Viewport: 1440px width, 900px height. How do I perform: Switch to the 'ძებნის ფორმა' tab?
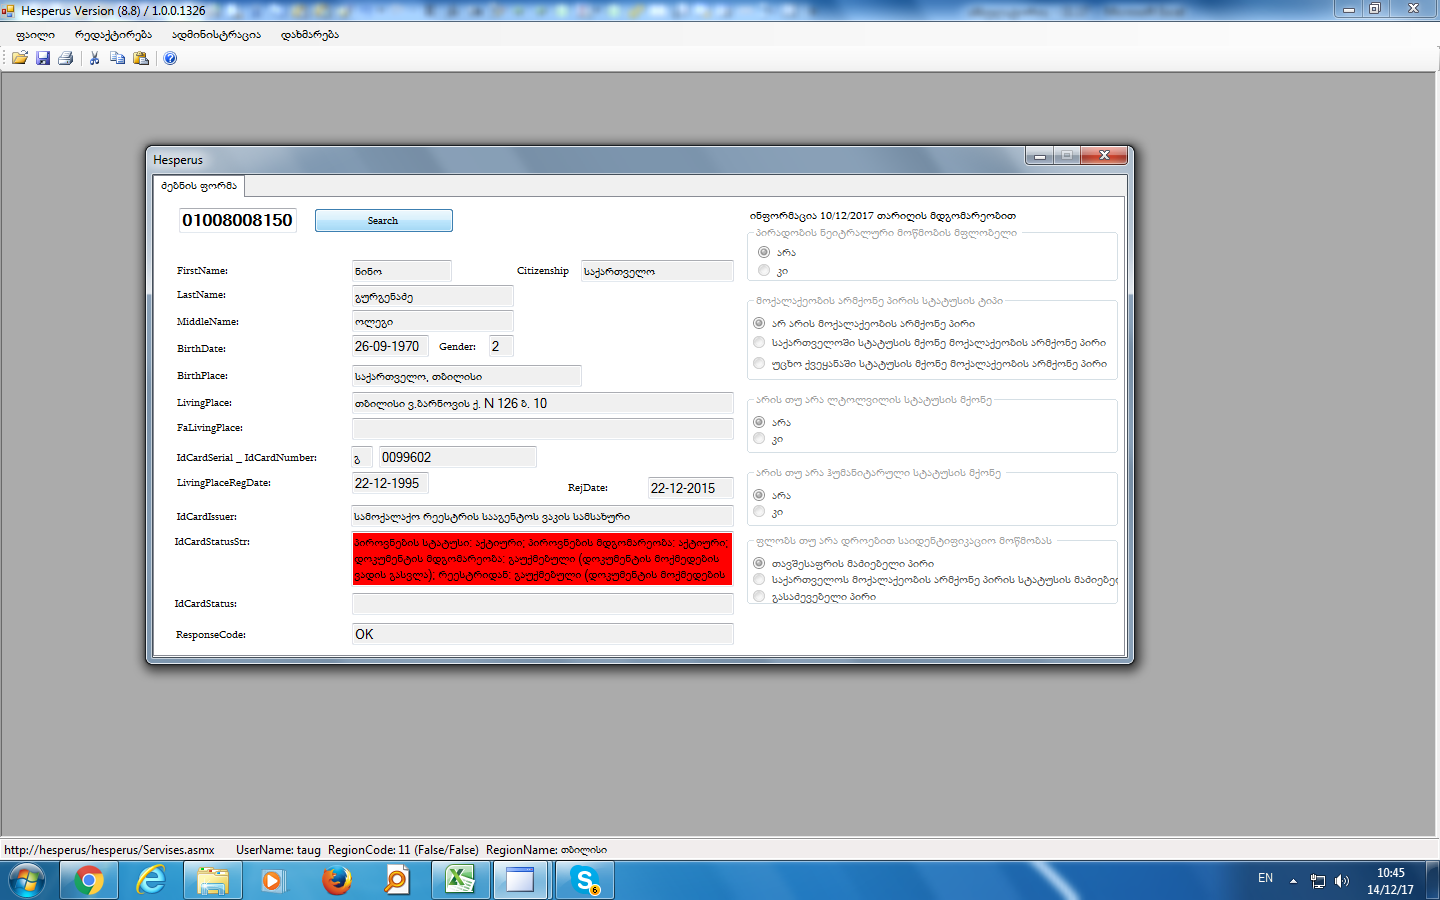199,186
